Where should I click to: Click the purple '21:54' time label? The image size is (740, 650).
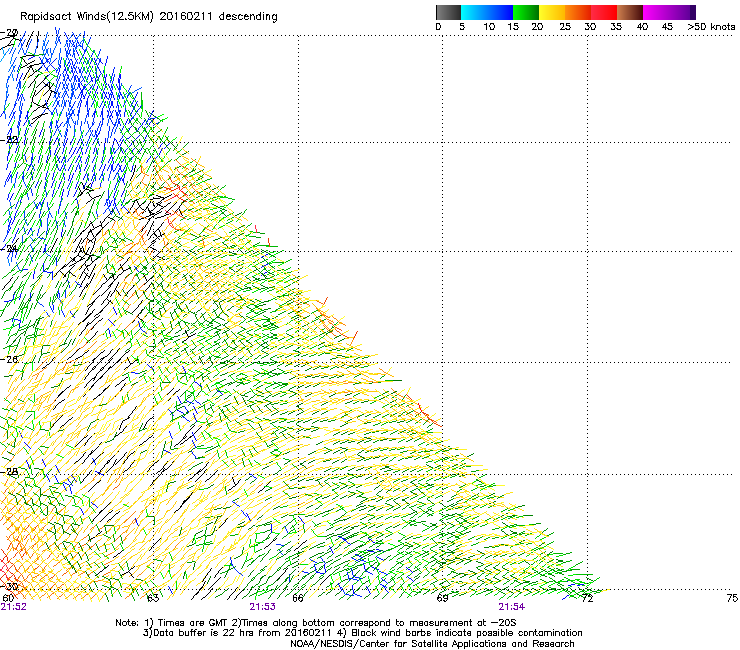(512, 607)
